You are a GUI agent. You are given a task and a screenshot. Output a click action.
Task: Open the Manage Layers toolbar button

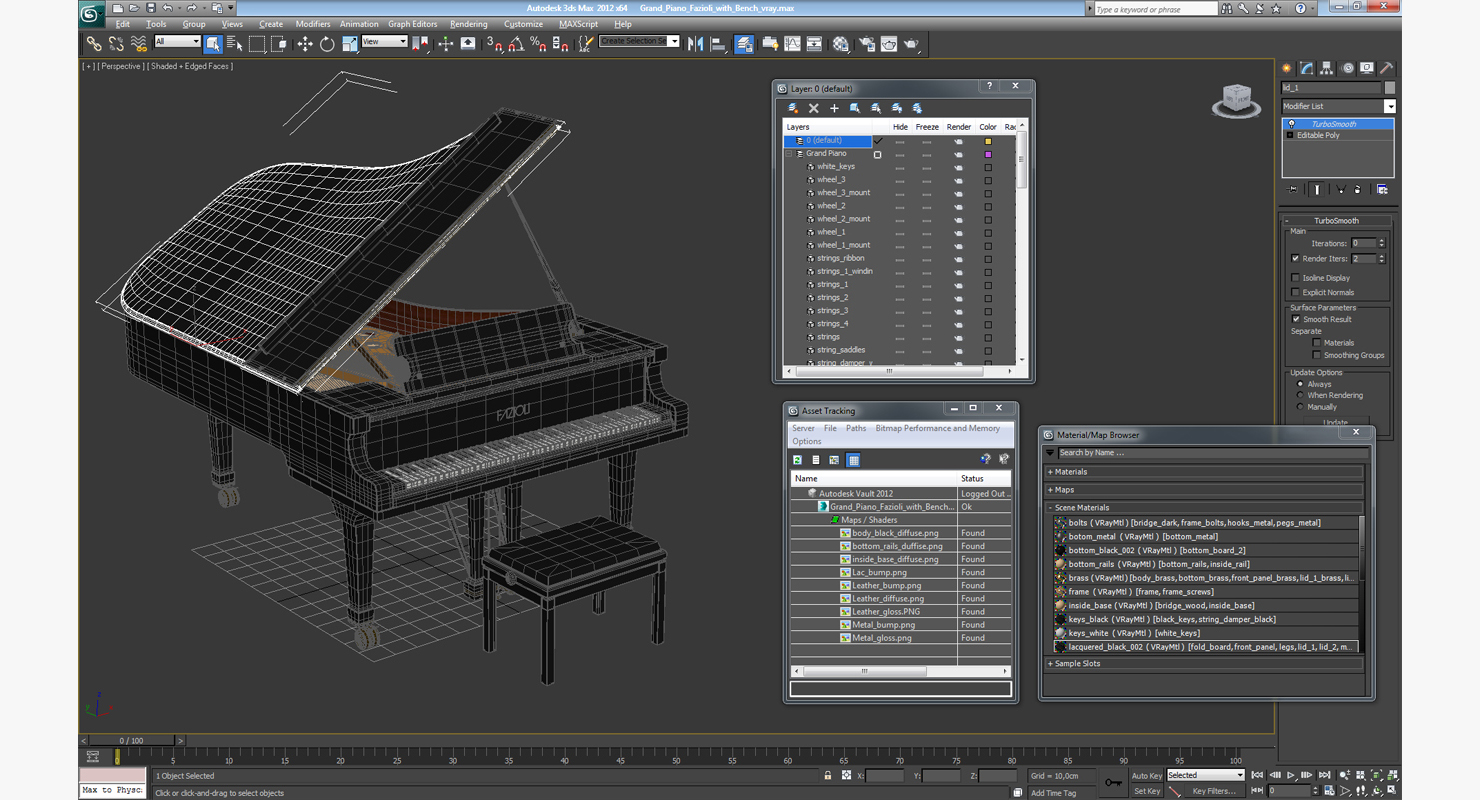point(744,43)
